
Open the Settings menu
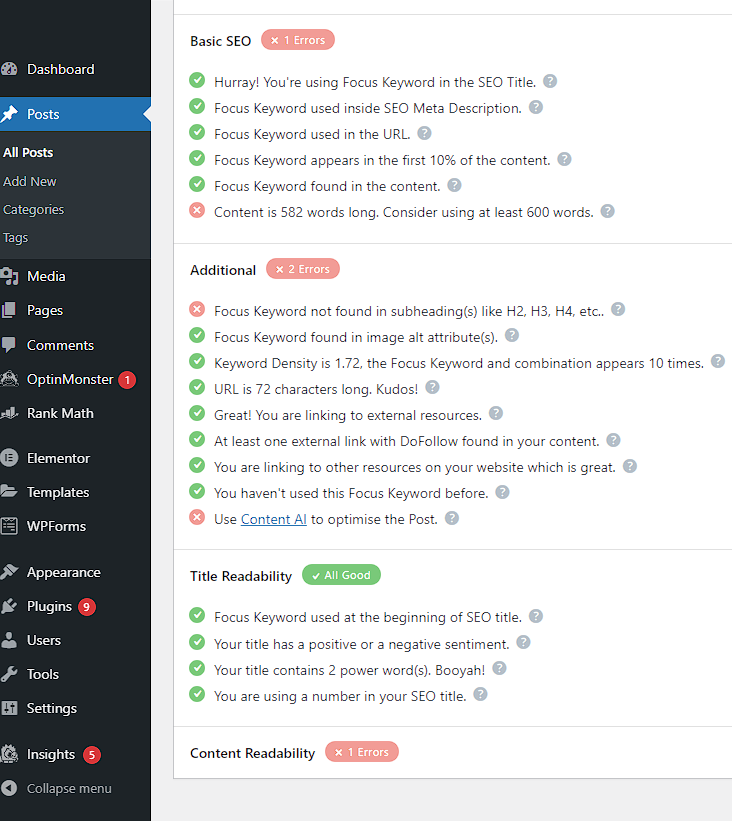(51, 708)
